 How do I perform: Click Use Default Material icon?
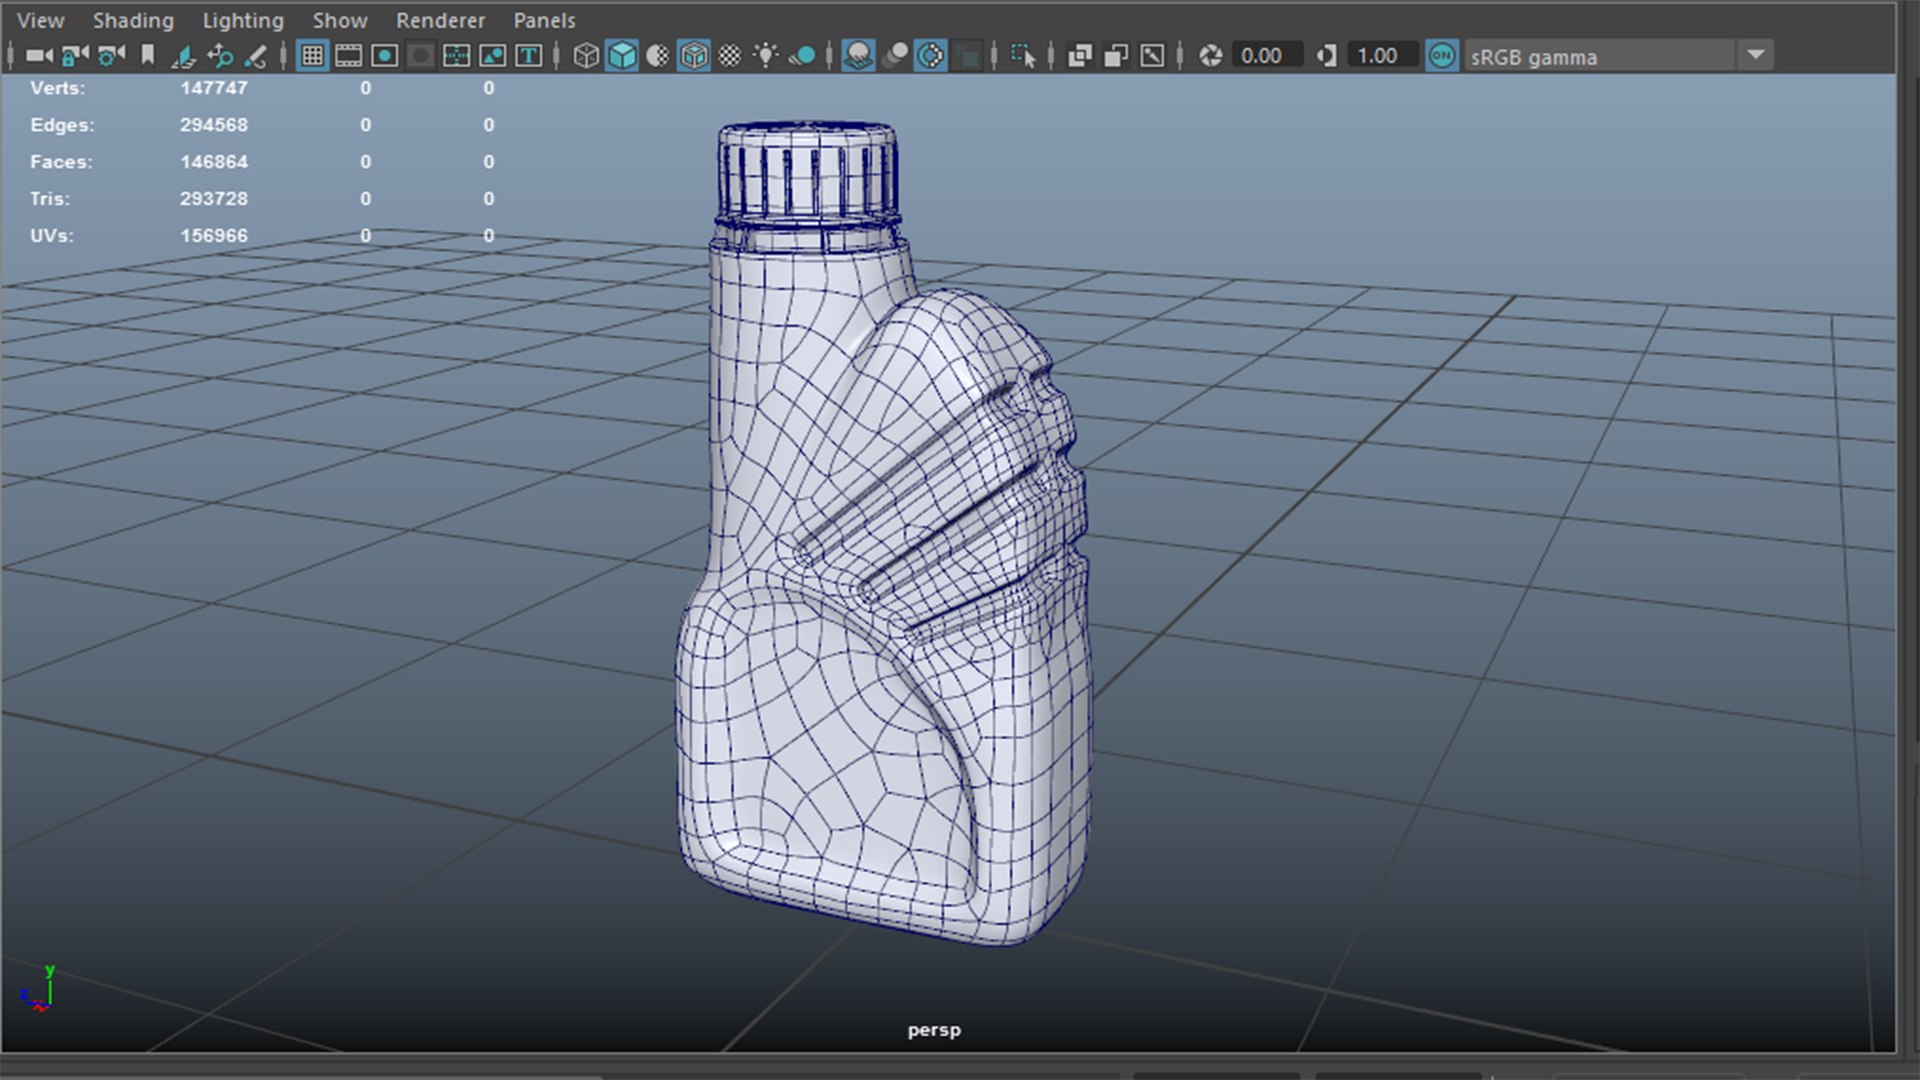coord(658,56)
